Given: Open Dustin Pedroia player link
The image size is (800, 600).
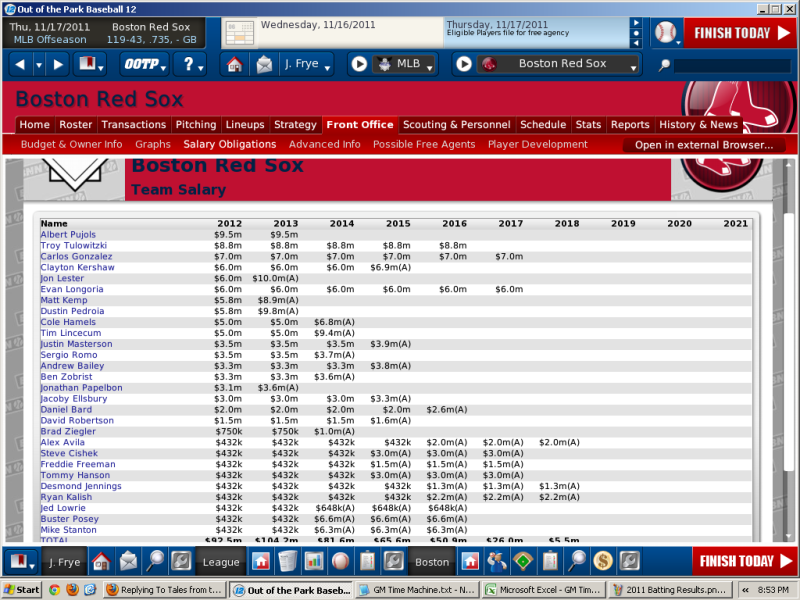Looking at the screenshot, I should [72, 311].
